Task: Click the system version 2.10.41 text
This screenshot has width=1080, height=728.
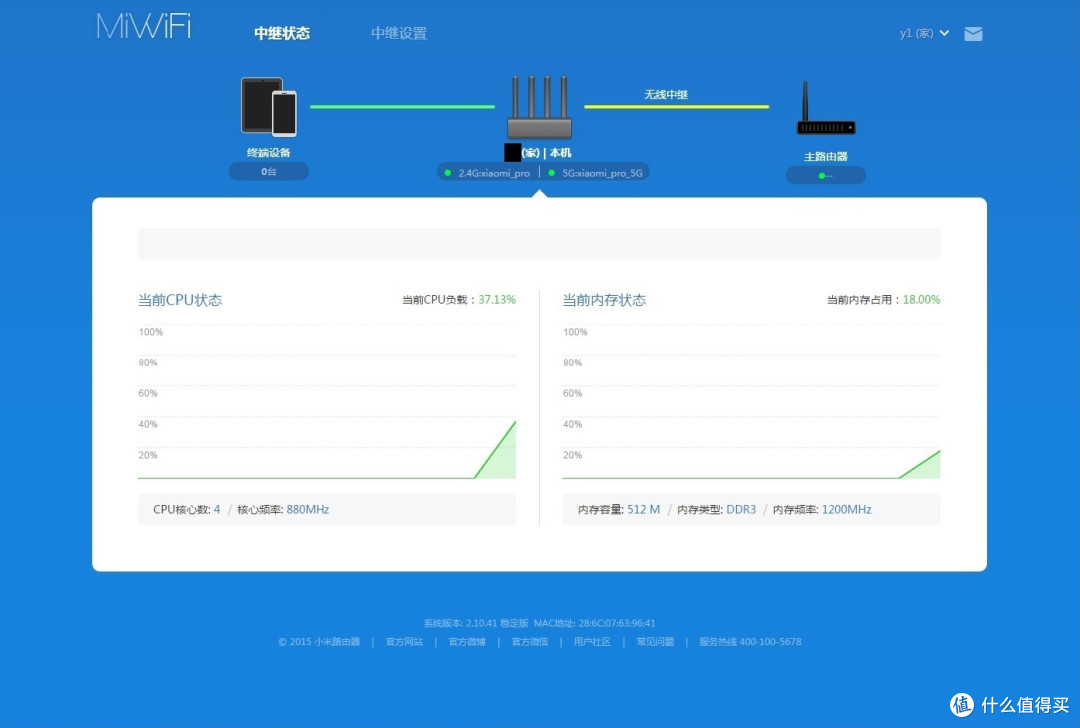Action: tap(476, 623)
